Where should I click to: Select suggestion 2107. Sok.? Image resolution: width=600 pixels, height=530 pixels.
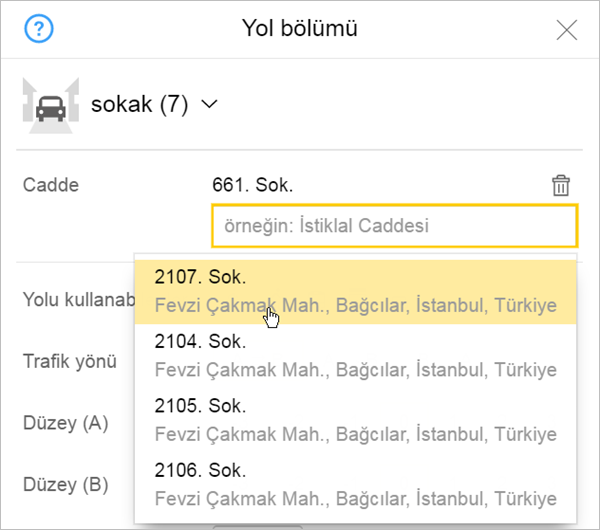pos(355,292)
